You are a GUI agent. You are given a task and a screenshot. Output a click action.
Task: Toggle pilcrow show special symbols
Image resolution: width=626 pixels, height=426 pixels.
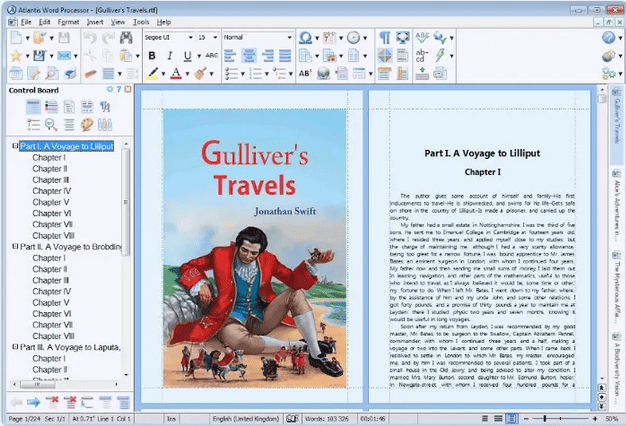(x=384, y=38)
